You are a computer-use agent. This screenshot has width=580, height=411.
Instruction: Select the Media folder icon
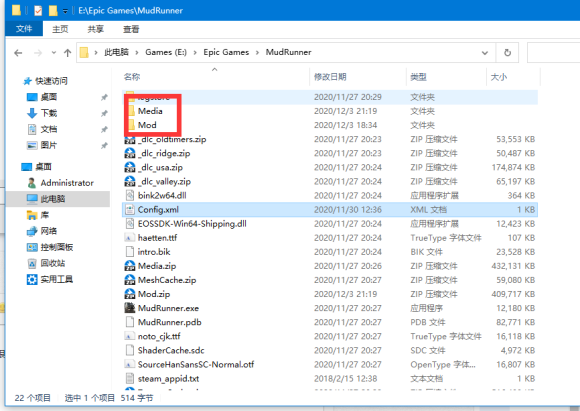tap(131, 111)
